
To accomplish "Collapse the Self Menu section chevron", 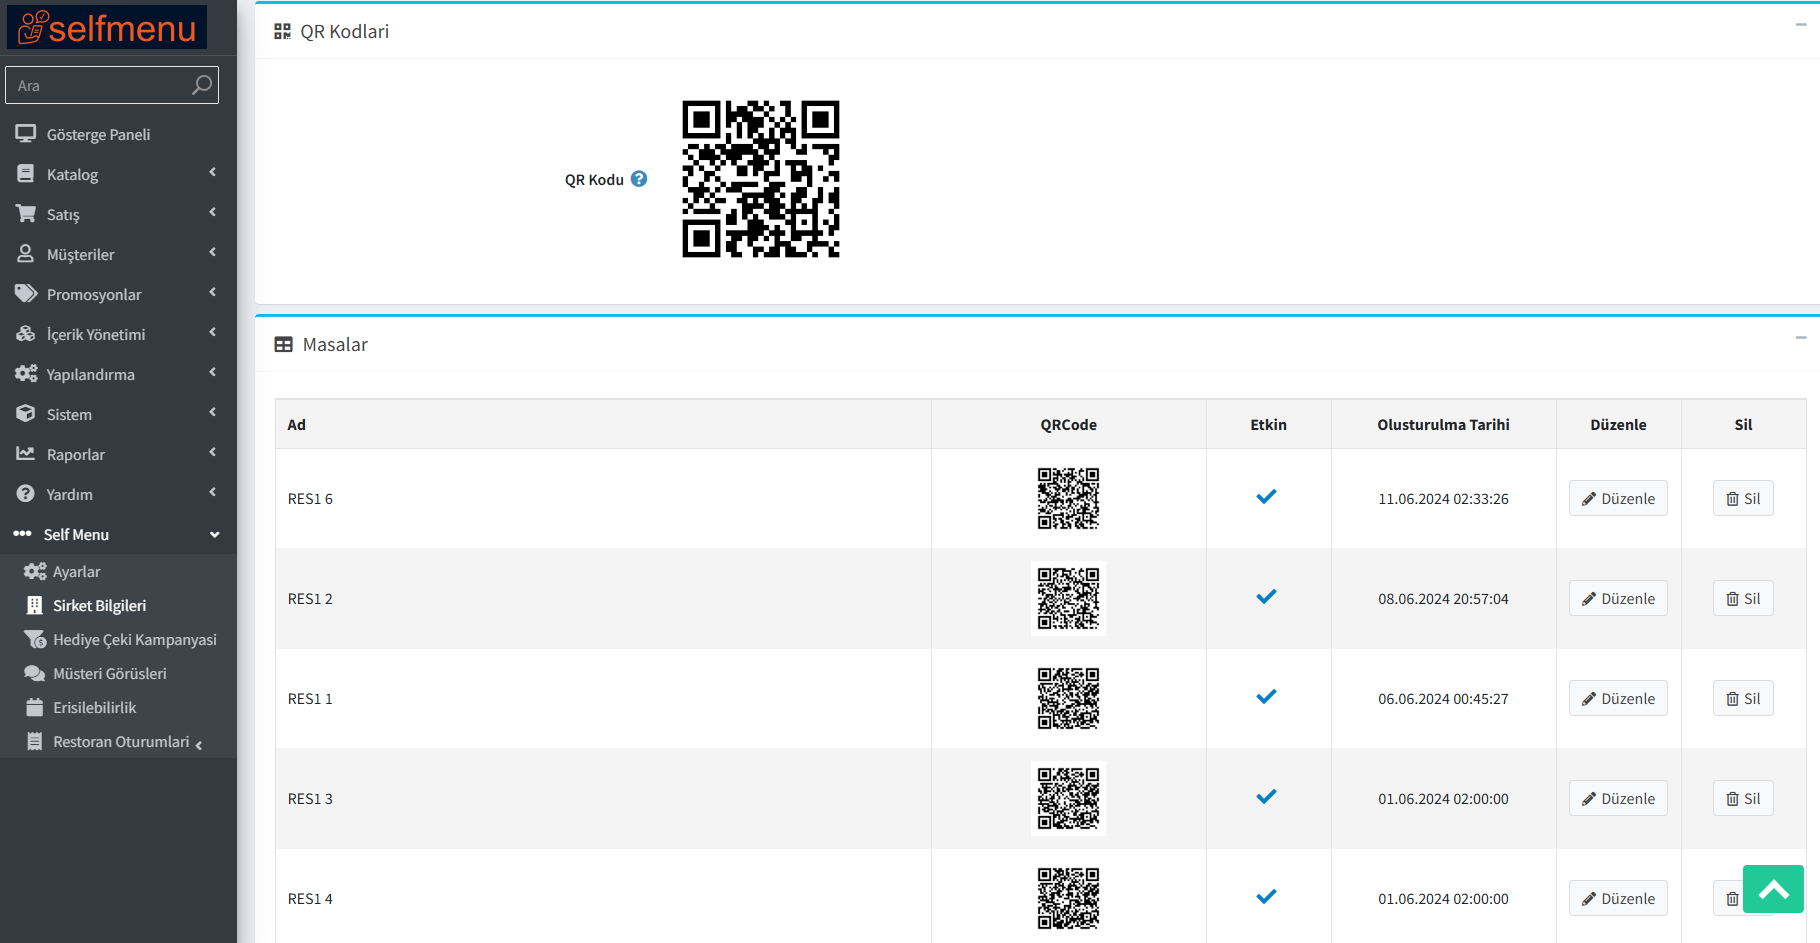I will coord(214,534).
